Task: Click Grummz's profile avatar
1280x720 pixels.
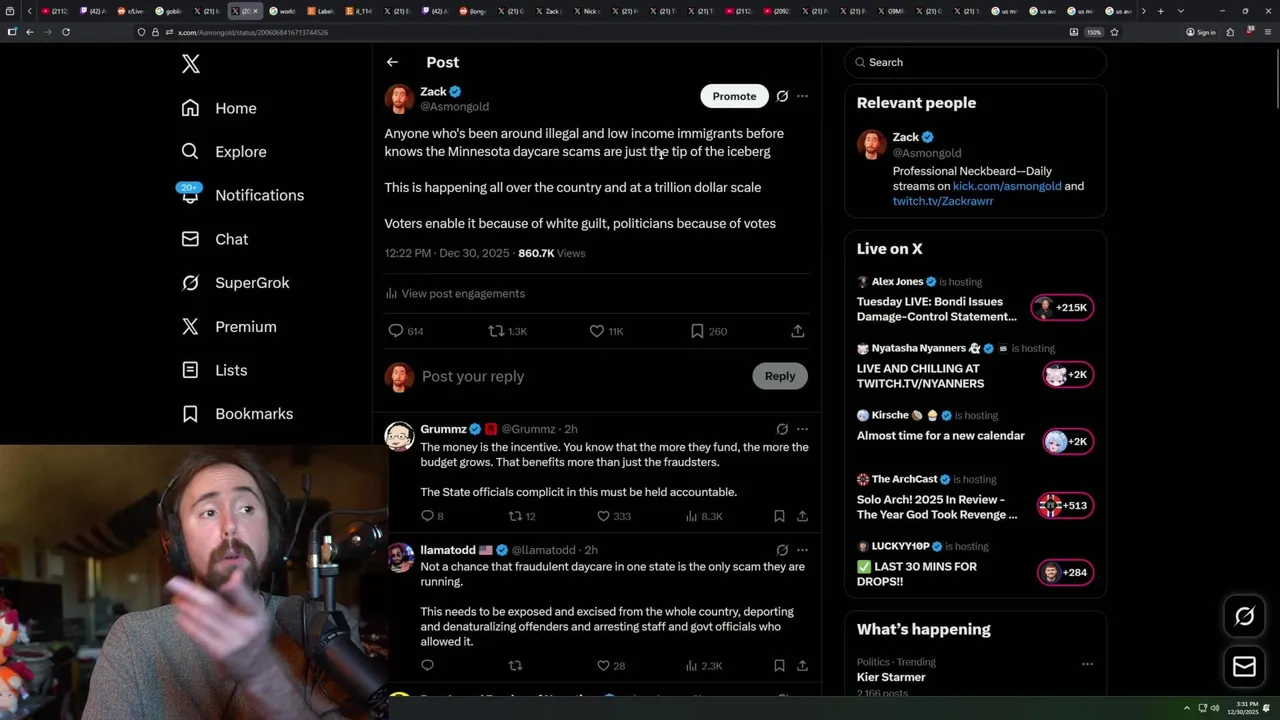Action: coord(400,436)
